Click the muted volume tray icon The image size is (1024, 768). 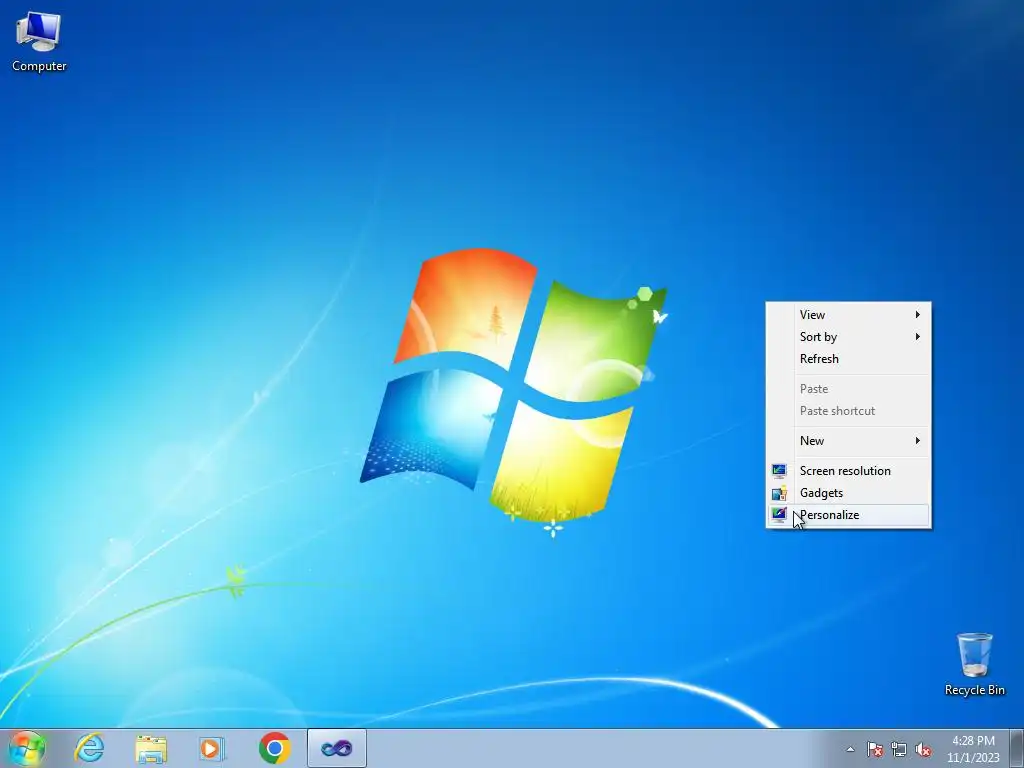[x=923, y=749]
